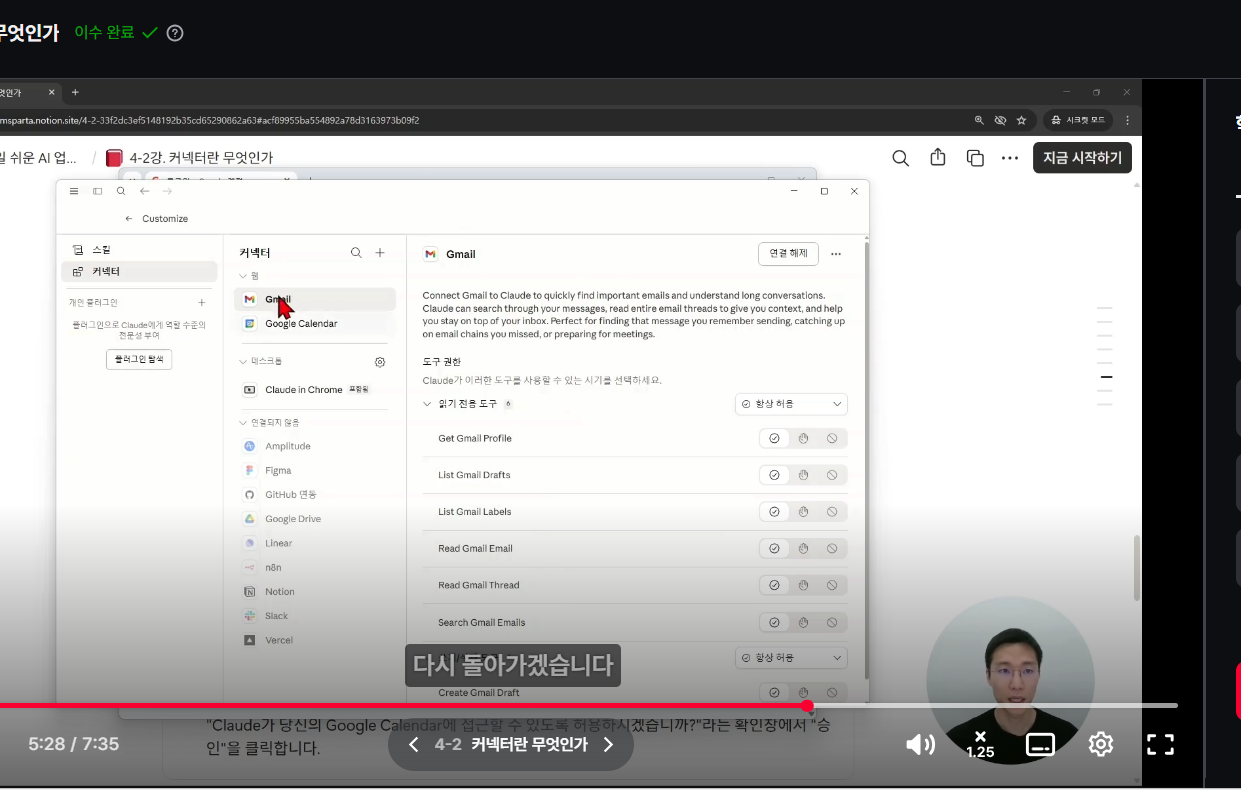This screenshot has height=790, width=1241.
Task: Set List Gmail Drafts to needs approval
Action: tap(803, 475)
